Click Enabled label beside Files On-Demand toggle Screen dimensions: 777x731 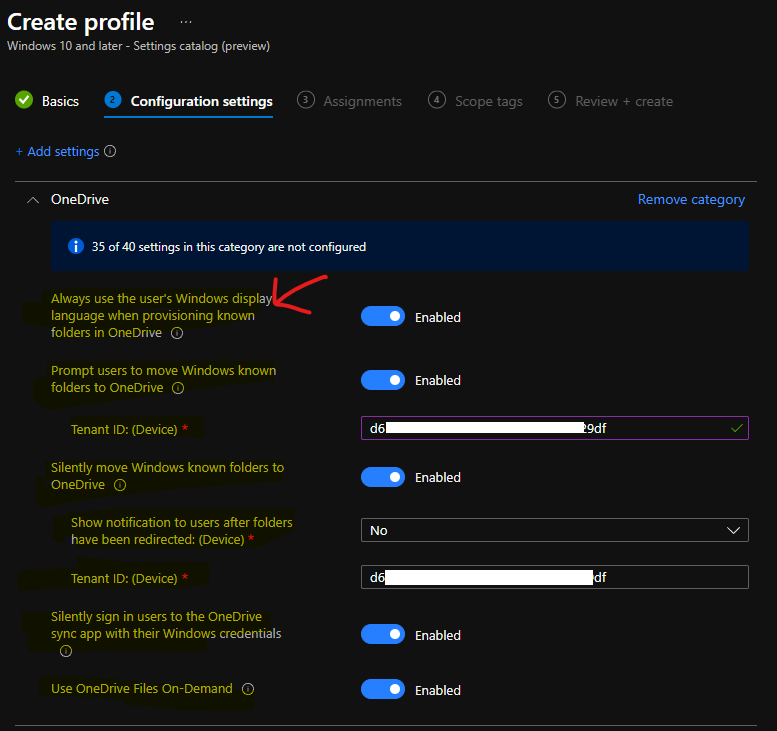pos(438,690)
